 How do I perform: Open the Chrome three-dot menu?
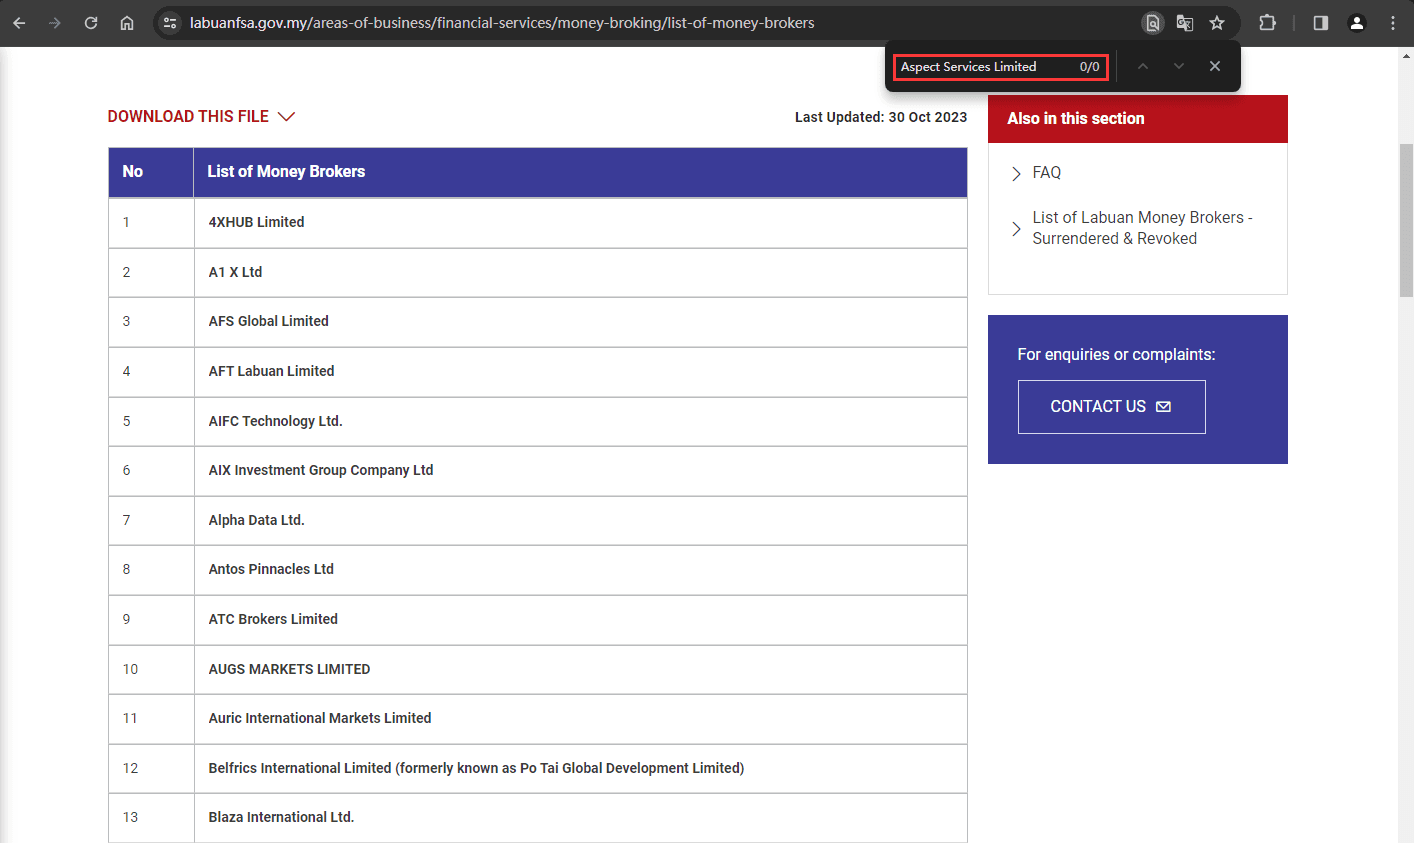click(x=1393, y=23)
